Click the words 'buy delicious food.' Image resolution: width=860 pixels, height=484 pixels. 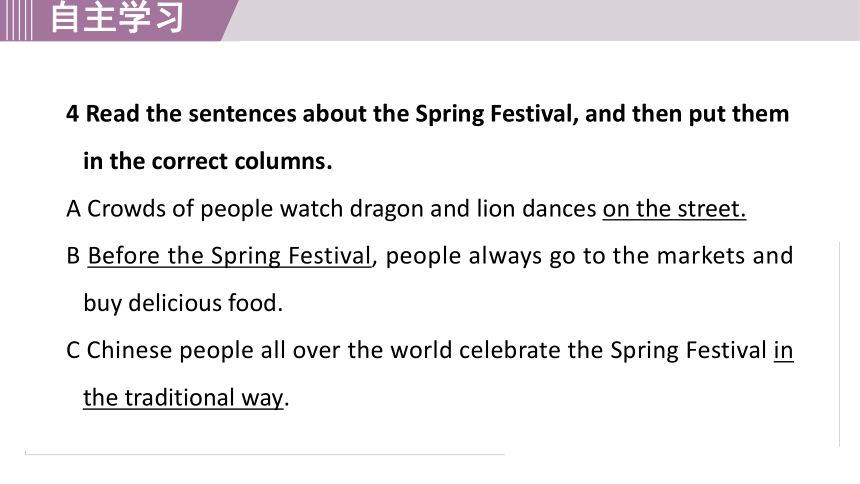point(183,303)
